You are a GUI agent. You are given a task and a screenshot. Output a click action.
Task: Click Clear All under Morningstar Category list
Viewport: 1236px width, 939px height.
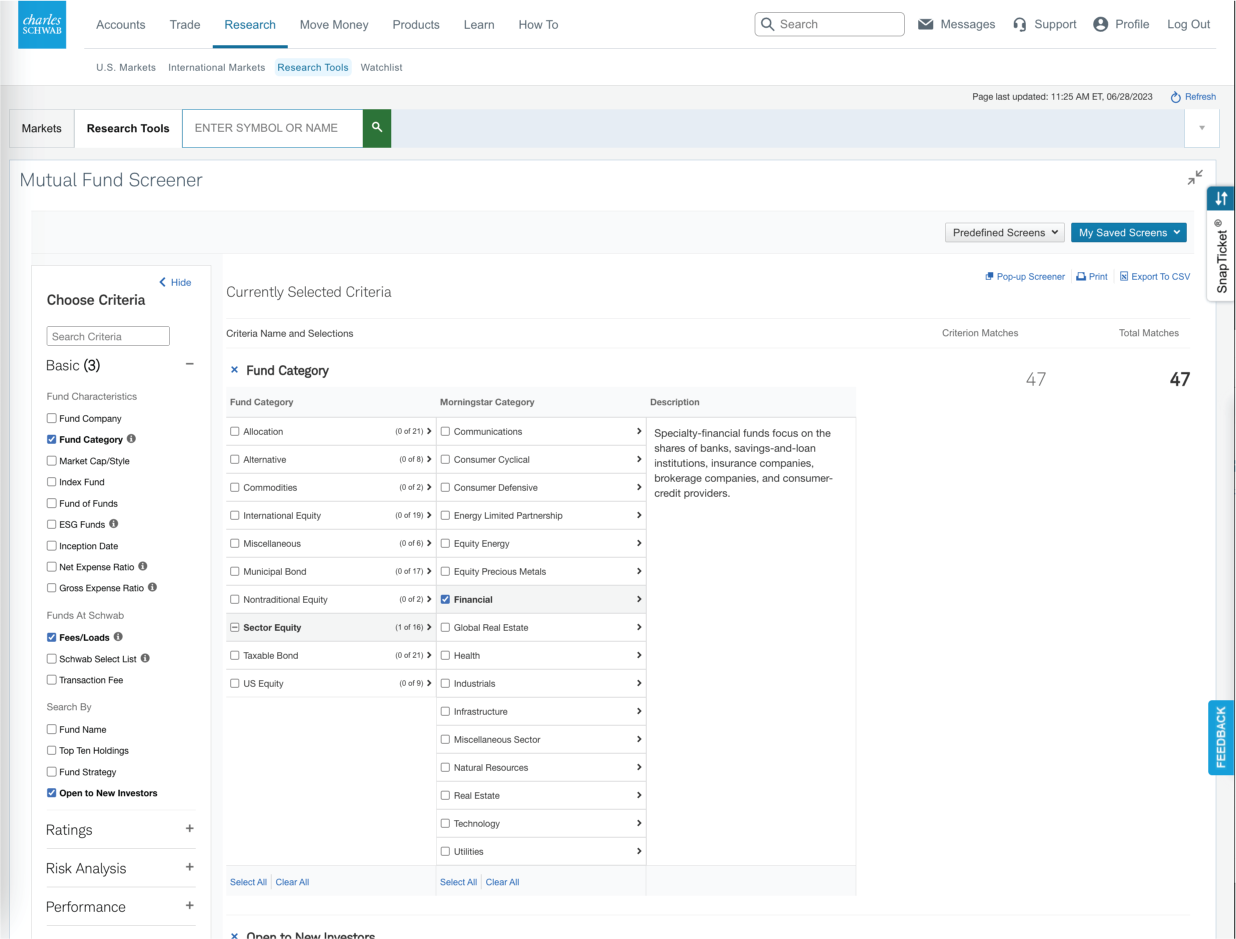502,882
